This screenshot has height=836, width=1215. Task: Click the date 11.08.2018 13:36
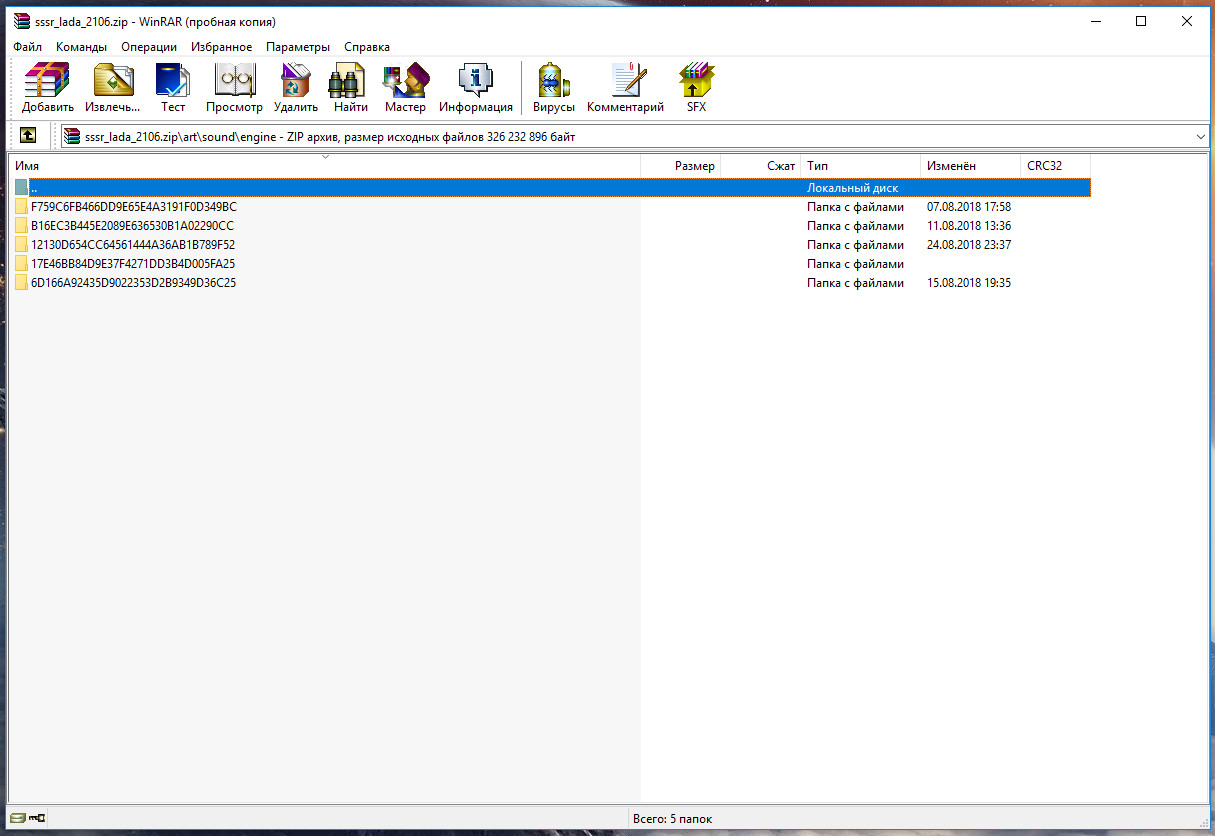click(x=969, y=226)
